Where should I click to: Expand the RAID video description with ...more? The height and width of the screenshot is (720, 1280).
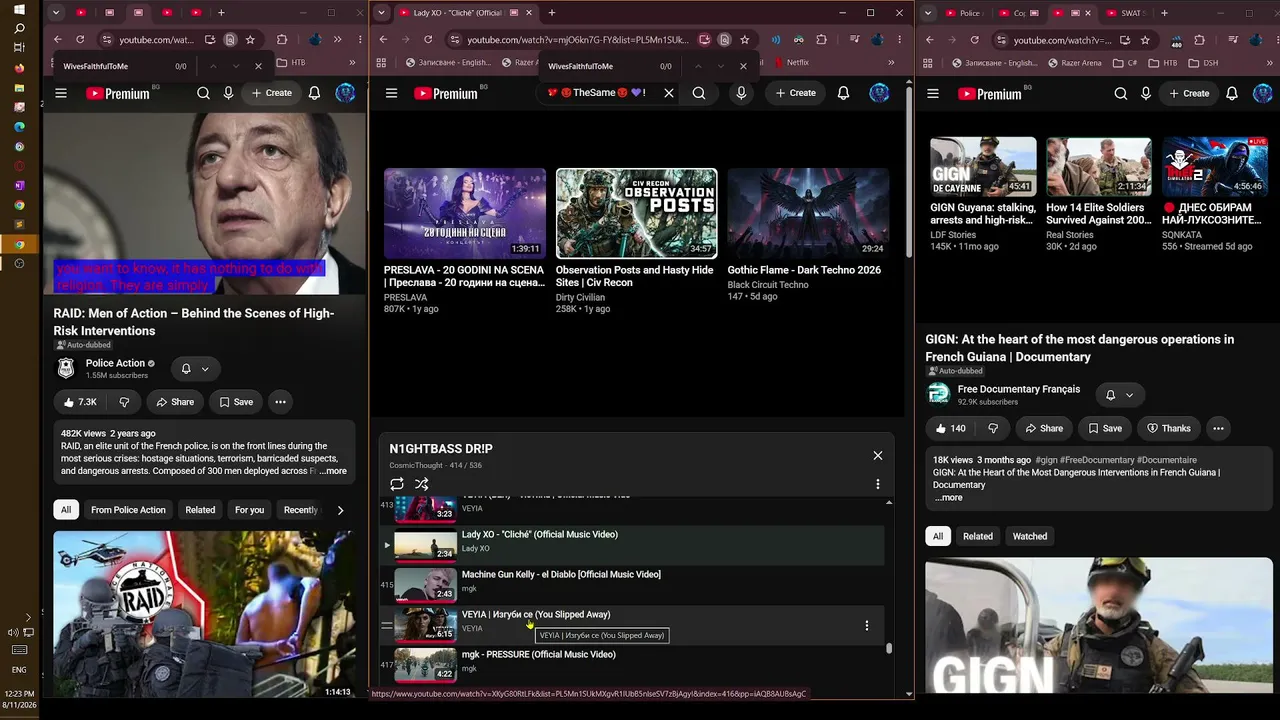333,471
